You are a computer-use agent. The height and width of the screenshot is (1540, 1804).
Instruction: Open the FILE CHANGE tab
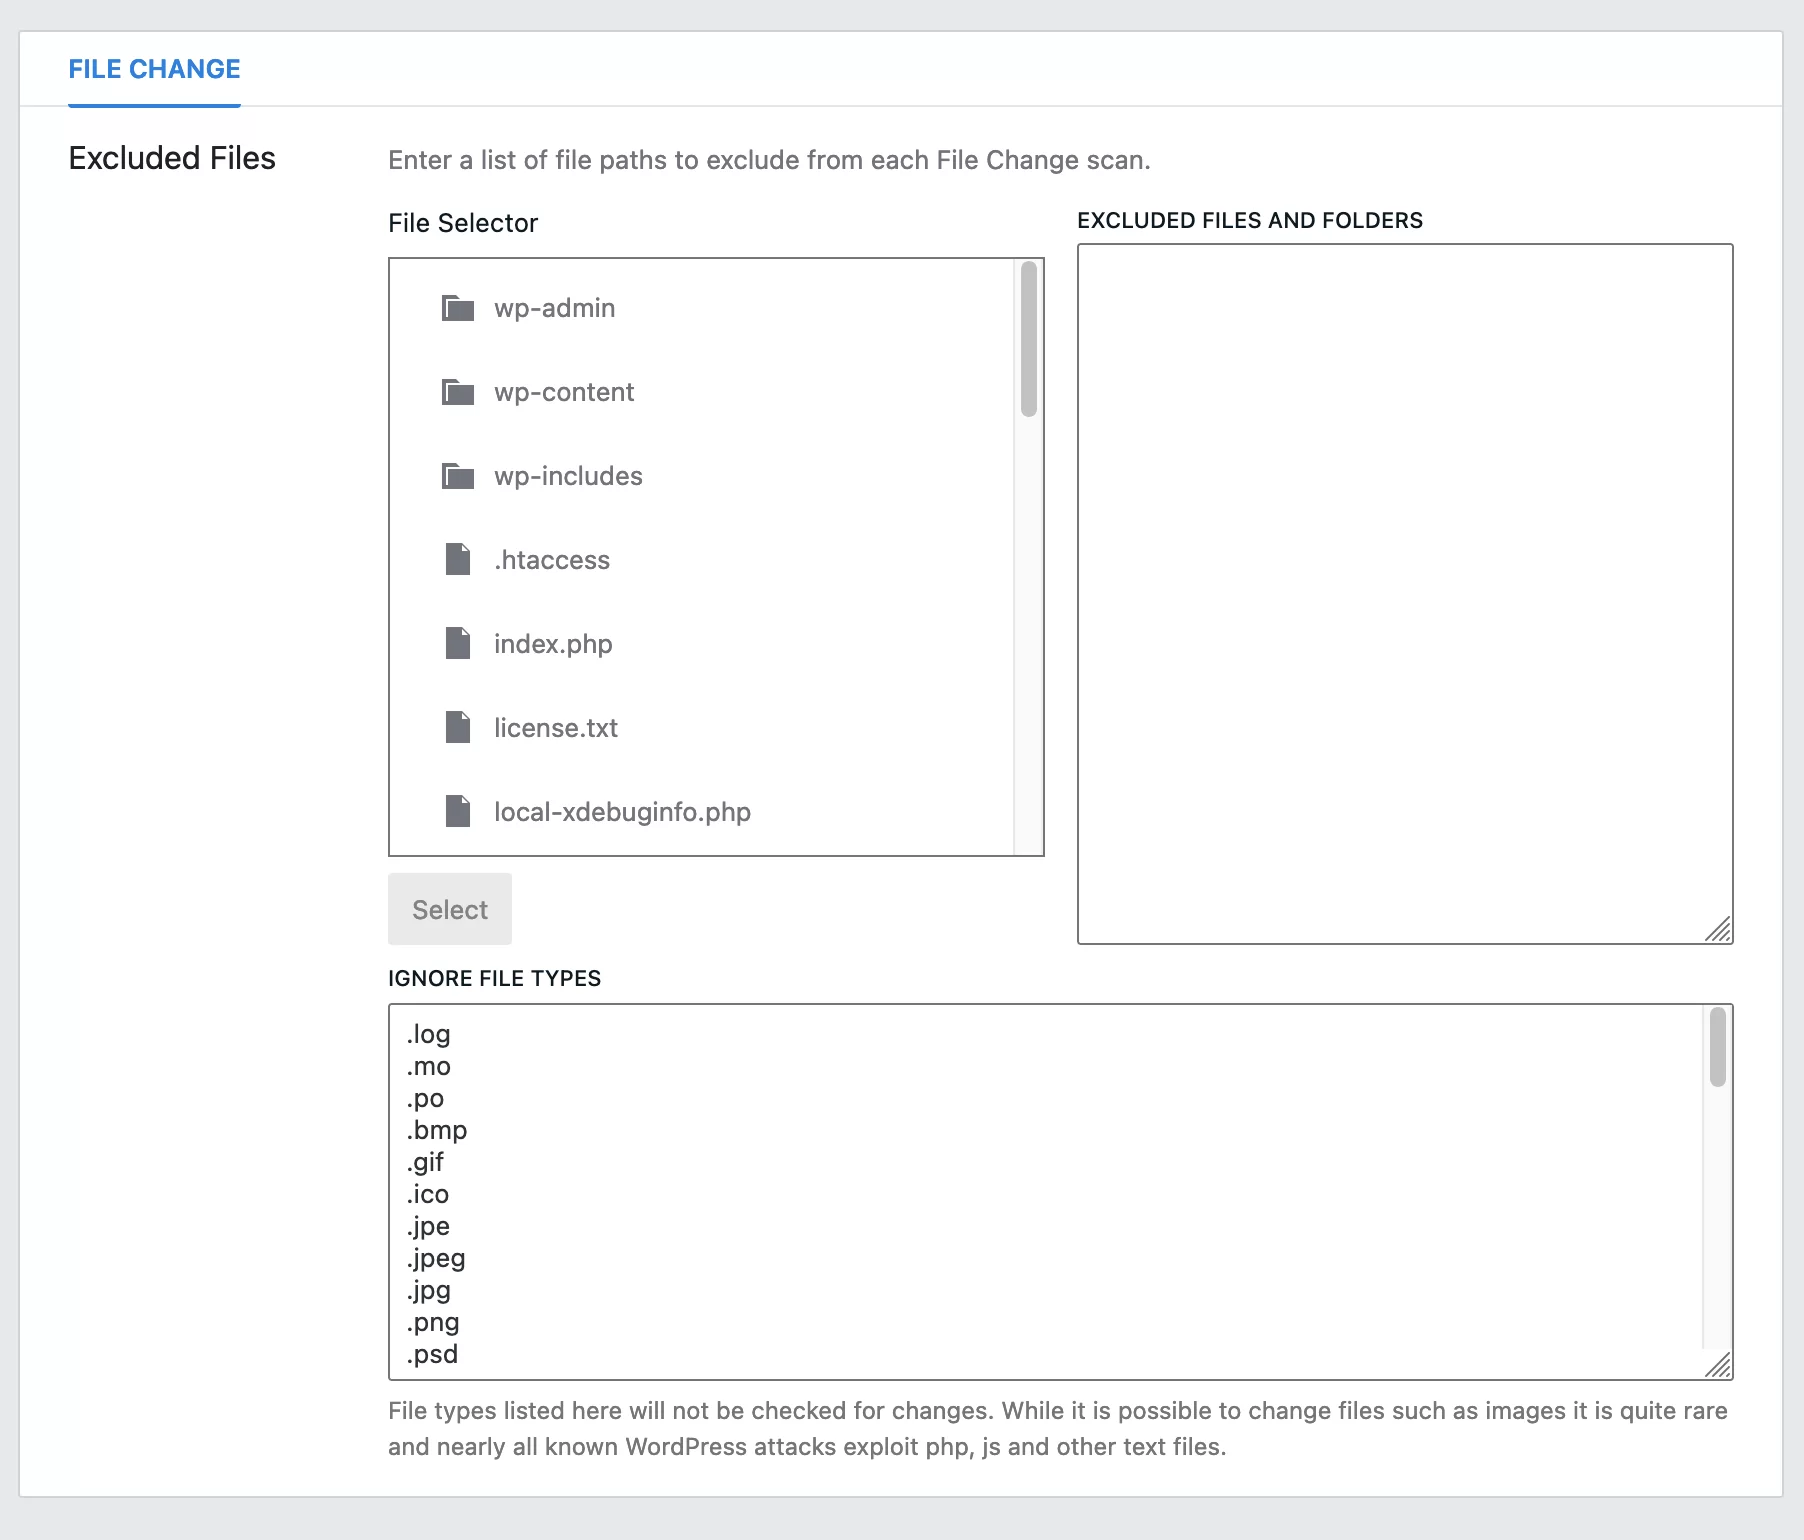(154, 69)
